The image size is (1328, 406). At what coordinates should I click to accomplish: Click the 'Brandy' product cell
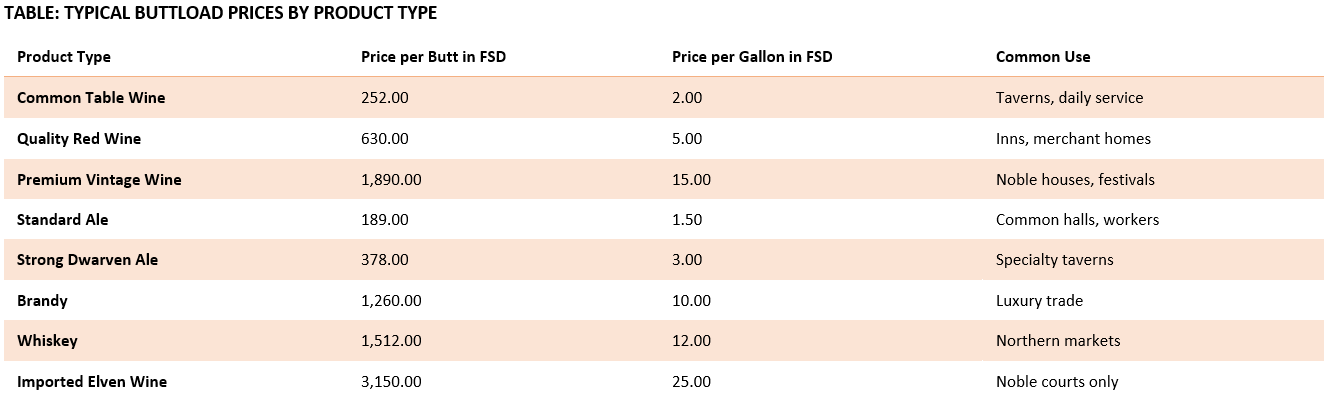pos(42,301)
